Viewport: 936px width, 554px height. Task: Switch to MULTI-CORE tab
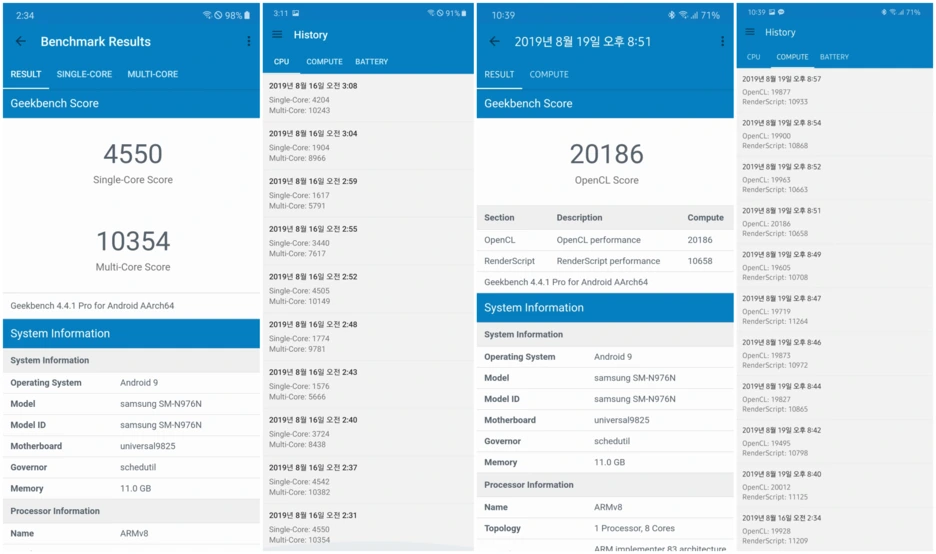[152, 74]
